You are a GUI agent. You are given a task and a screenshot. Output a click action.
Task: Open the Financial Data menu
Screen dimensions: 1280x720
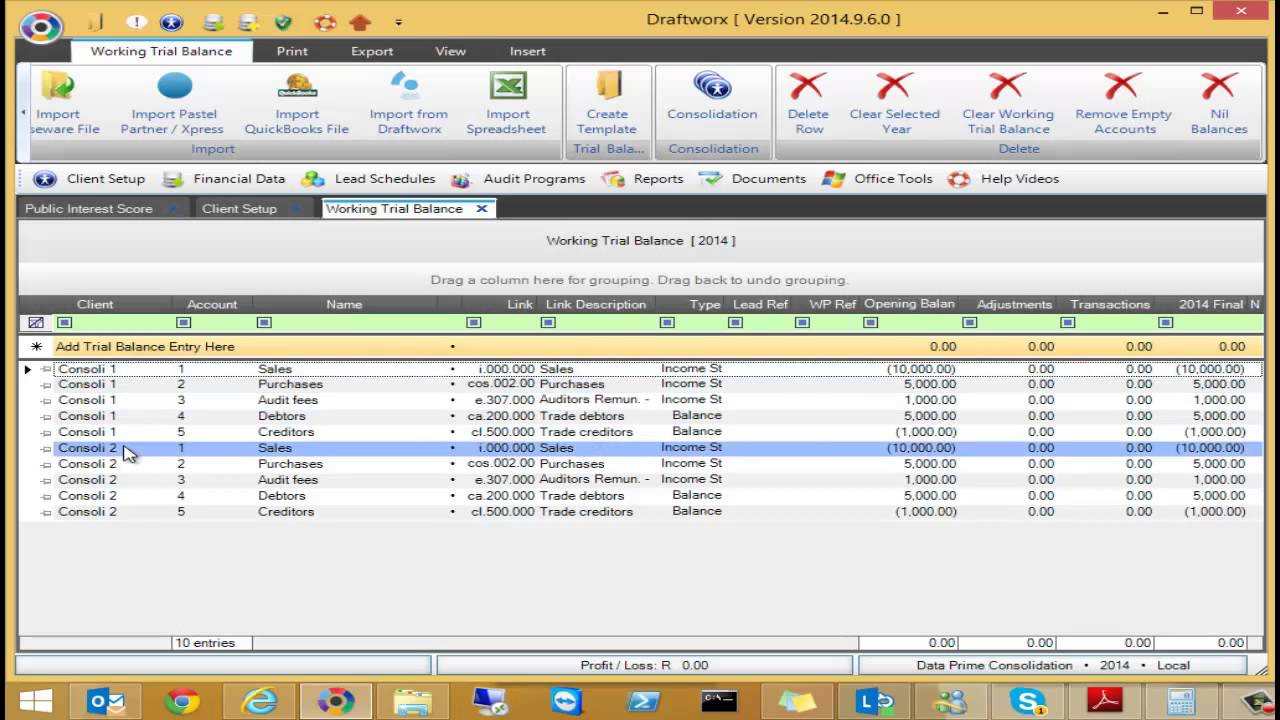click(225, 179)
